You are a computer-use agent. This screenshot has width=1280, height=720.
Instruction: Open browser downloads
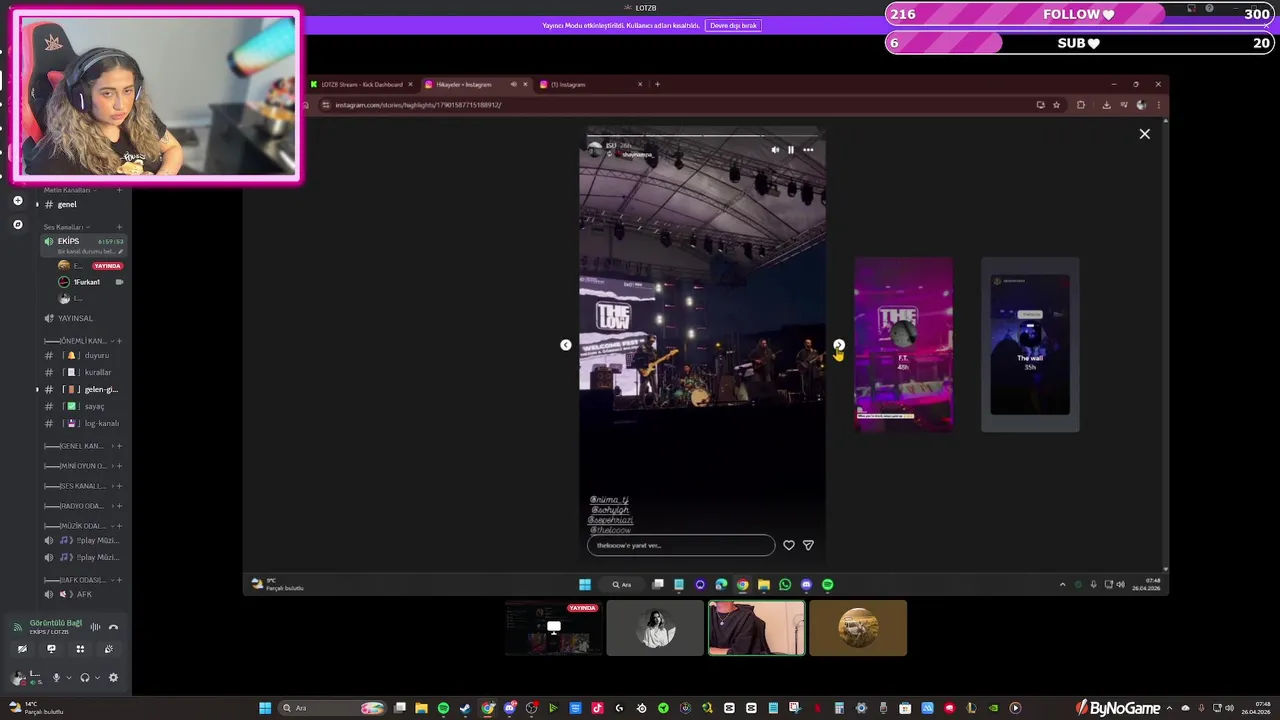click(x=1106, y=105)
